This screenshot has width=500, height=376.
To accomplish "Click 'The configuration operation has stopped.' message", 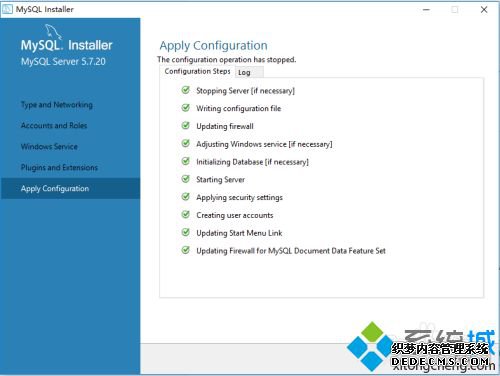I will pos(227,60).
